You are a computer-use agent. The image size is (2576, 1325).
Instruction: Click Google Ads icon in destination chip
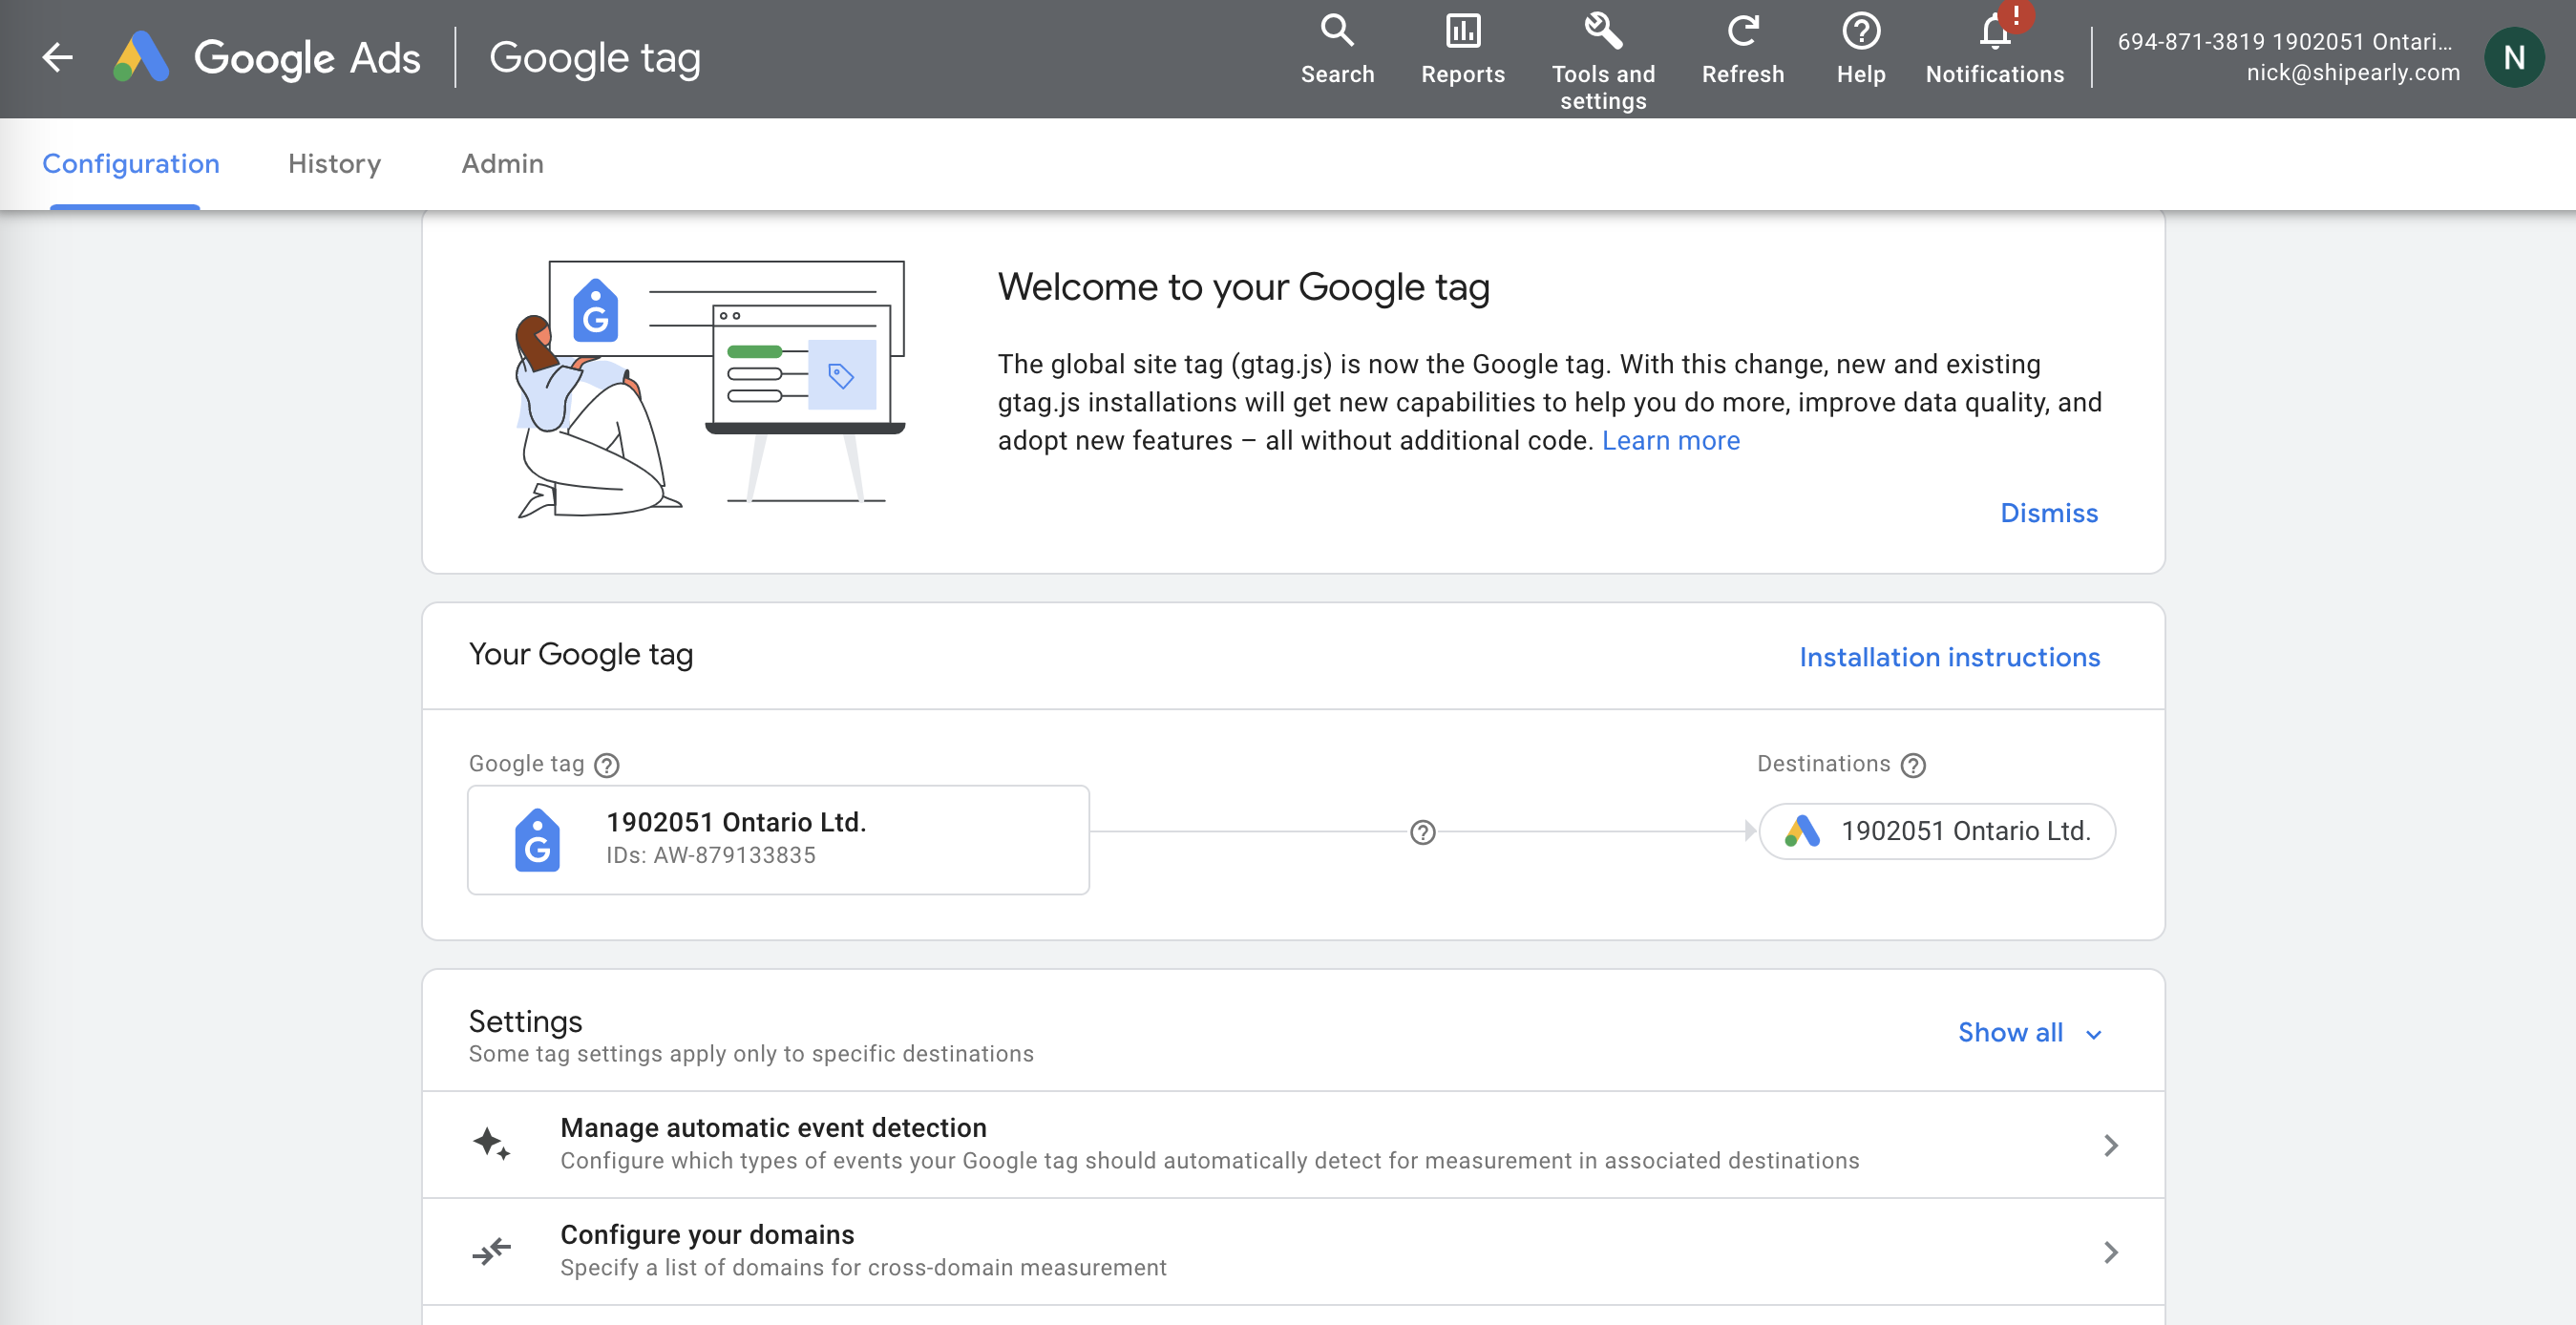pos(1802,831)
